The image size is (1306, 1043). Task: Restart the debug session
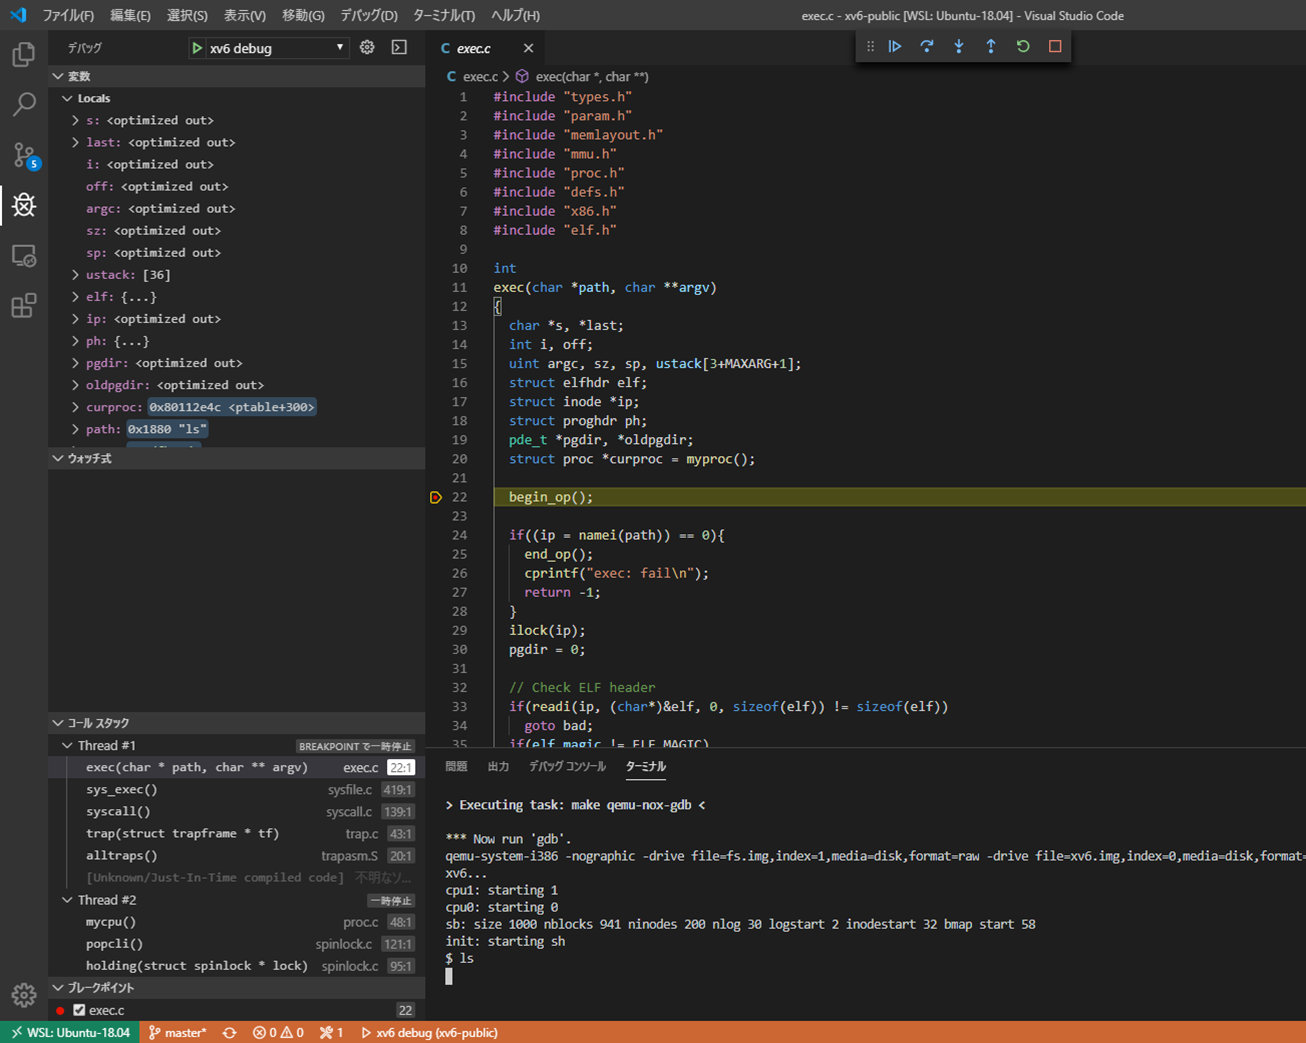[1023, 46]
